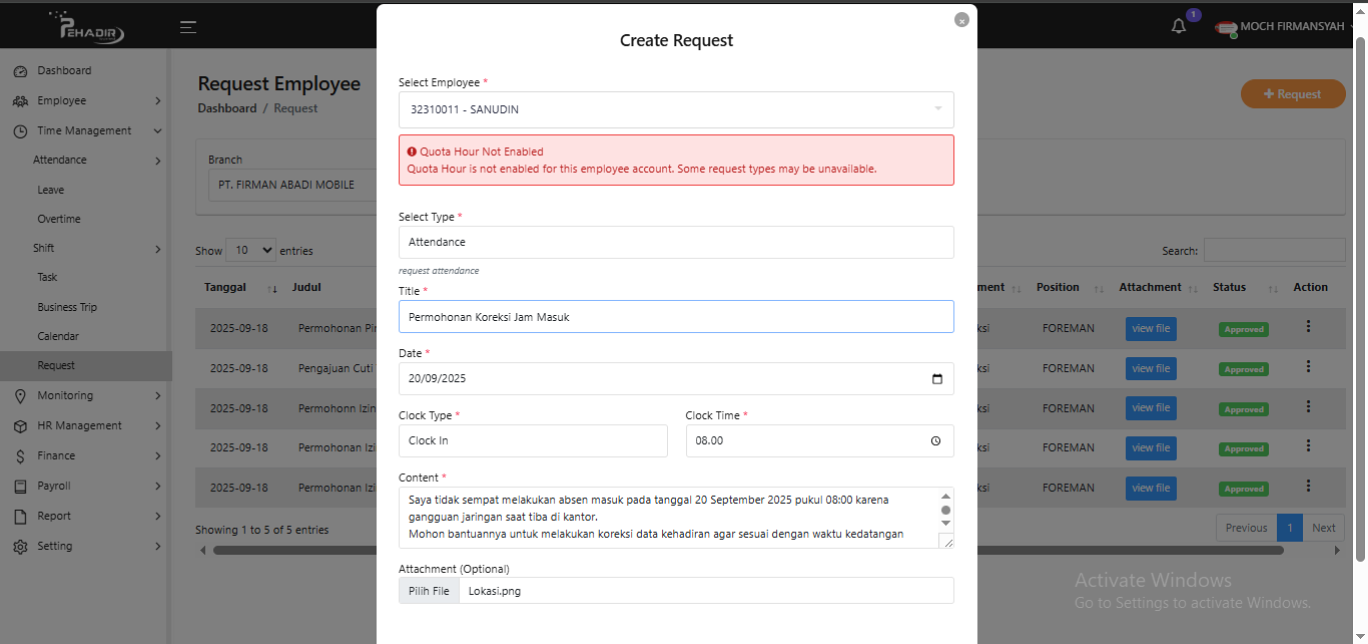The width and height of the screenshot is (1368, 644).
Task: Click the clock icon in Clock Time
Action: 935,441
